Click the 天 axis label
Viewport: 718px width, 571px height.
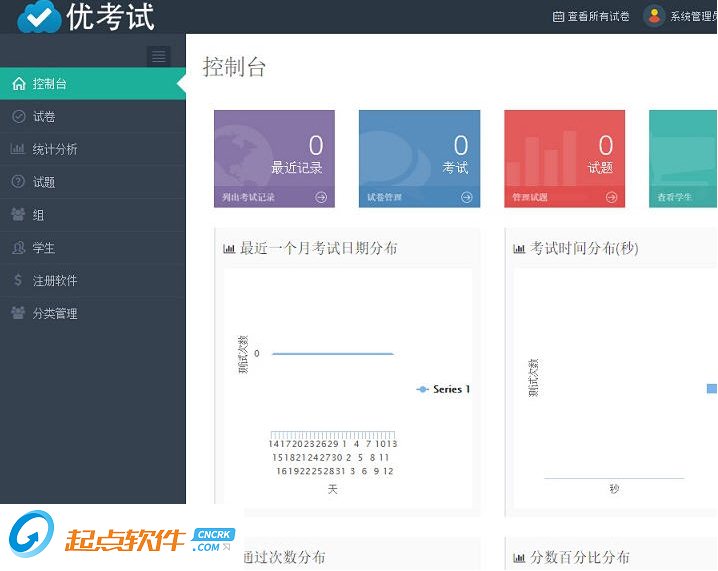click(x=332, y=489)
